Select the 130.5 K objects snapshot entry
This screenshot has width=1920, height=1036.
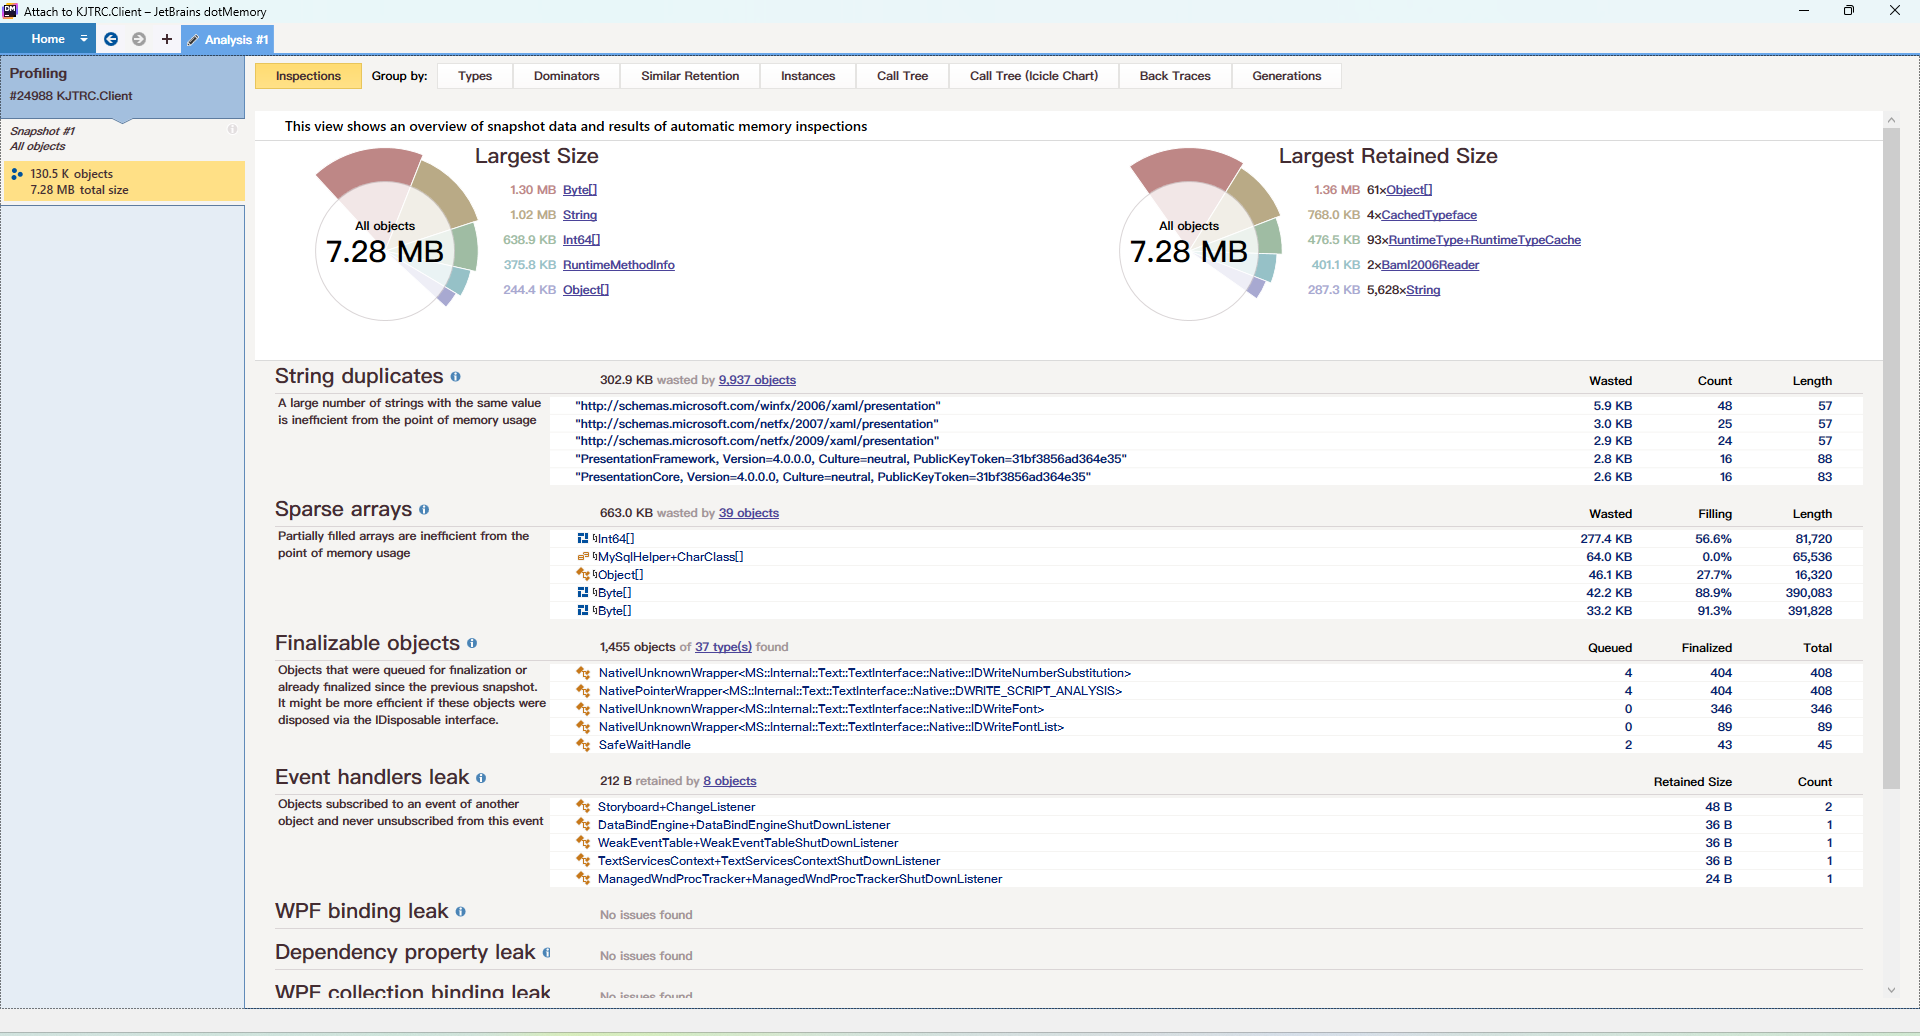point(124,182)
